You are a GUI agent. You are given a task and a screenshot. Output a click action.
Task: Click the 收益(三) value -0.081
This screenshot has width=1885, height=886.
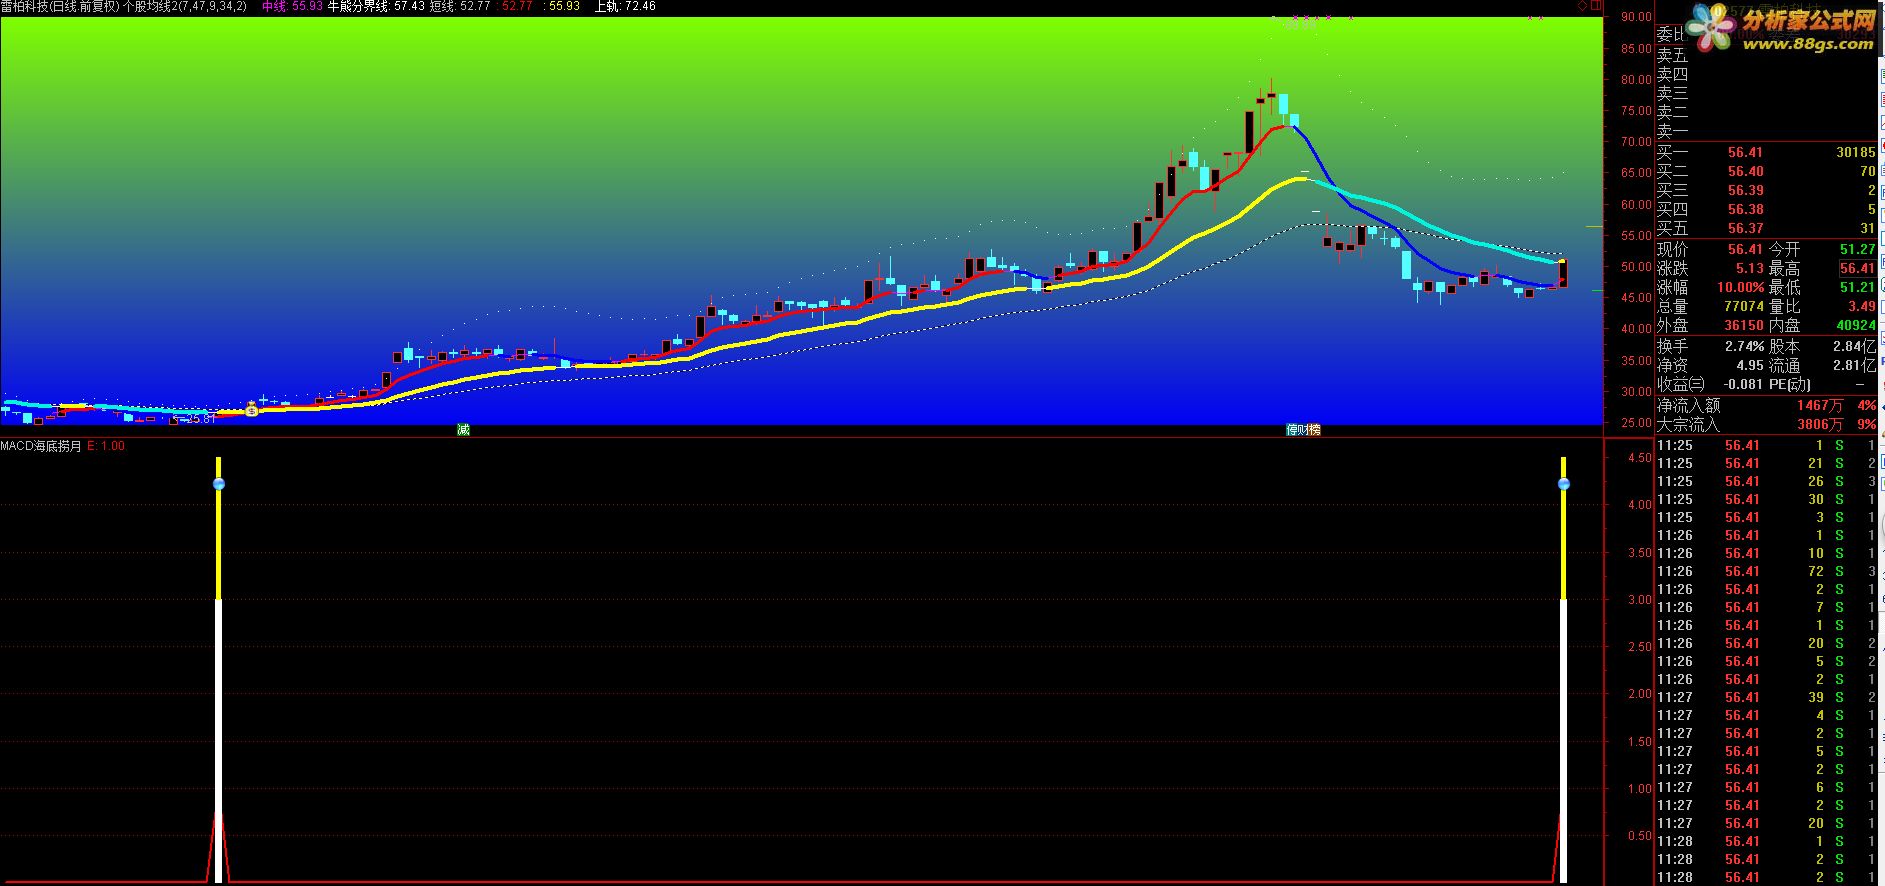1743,384
